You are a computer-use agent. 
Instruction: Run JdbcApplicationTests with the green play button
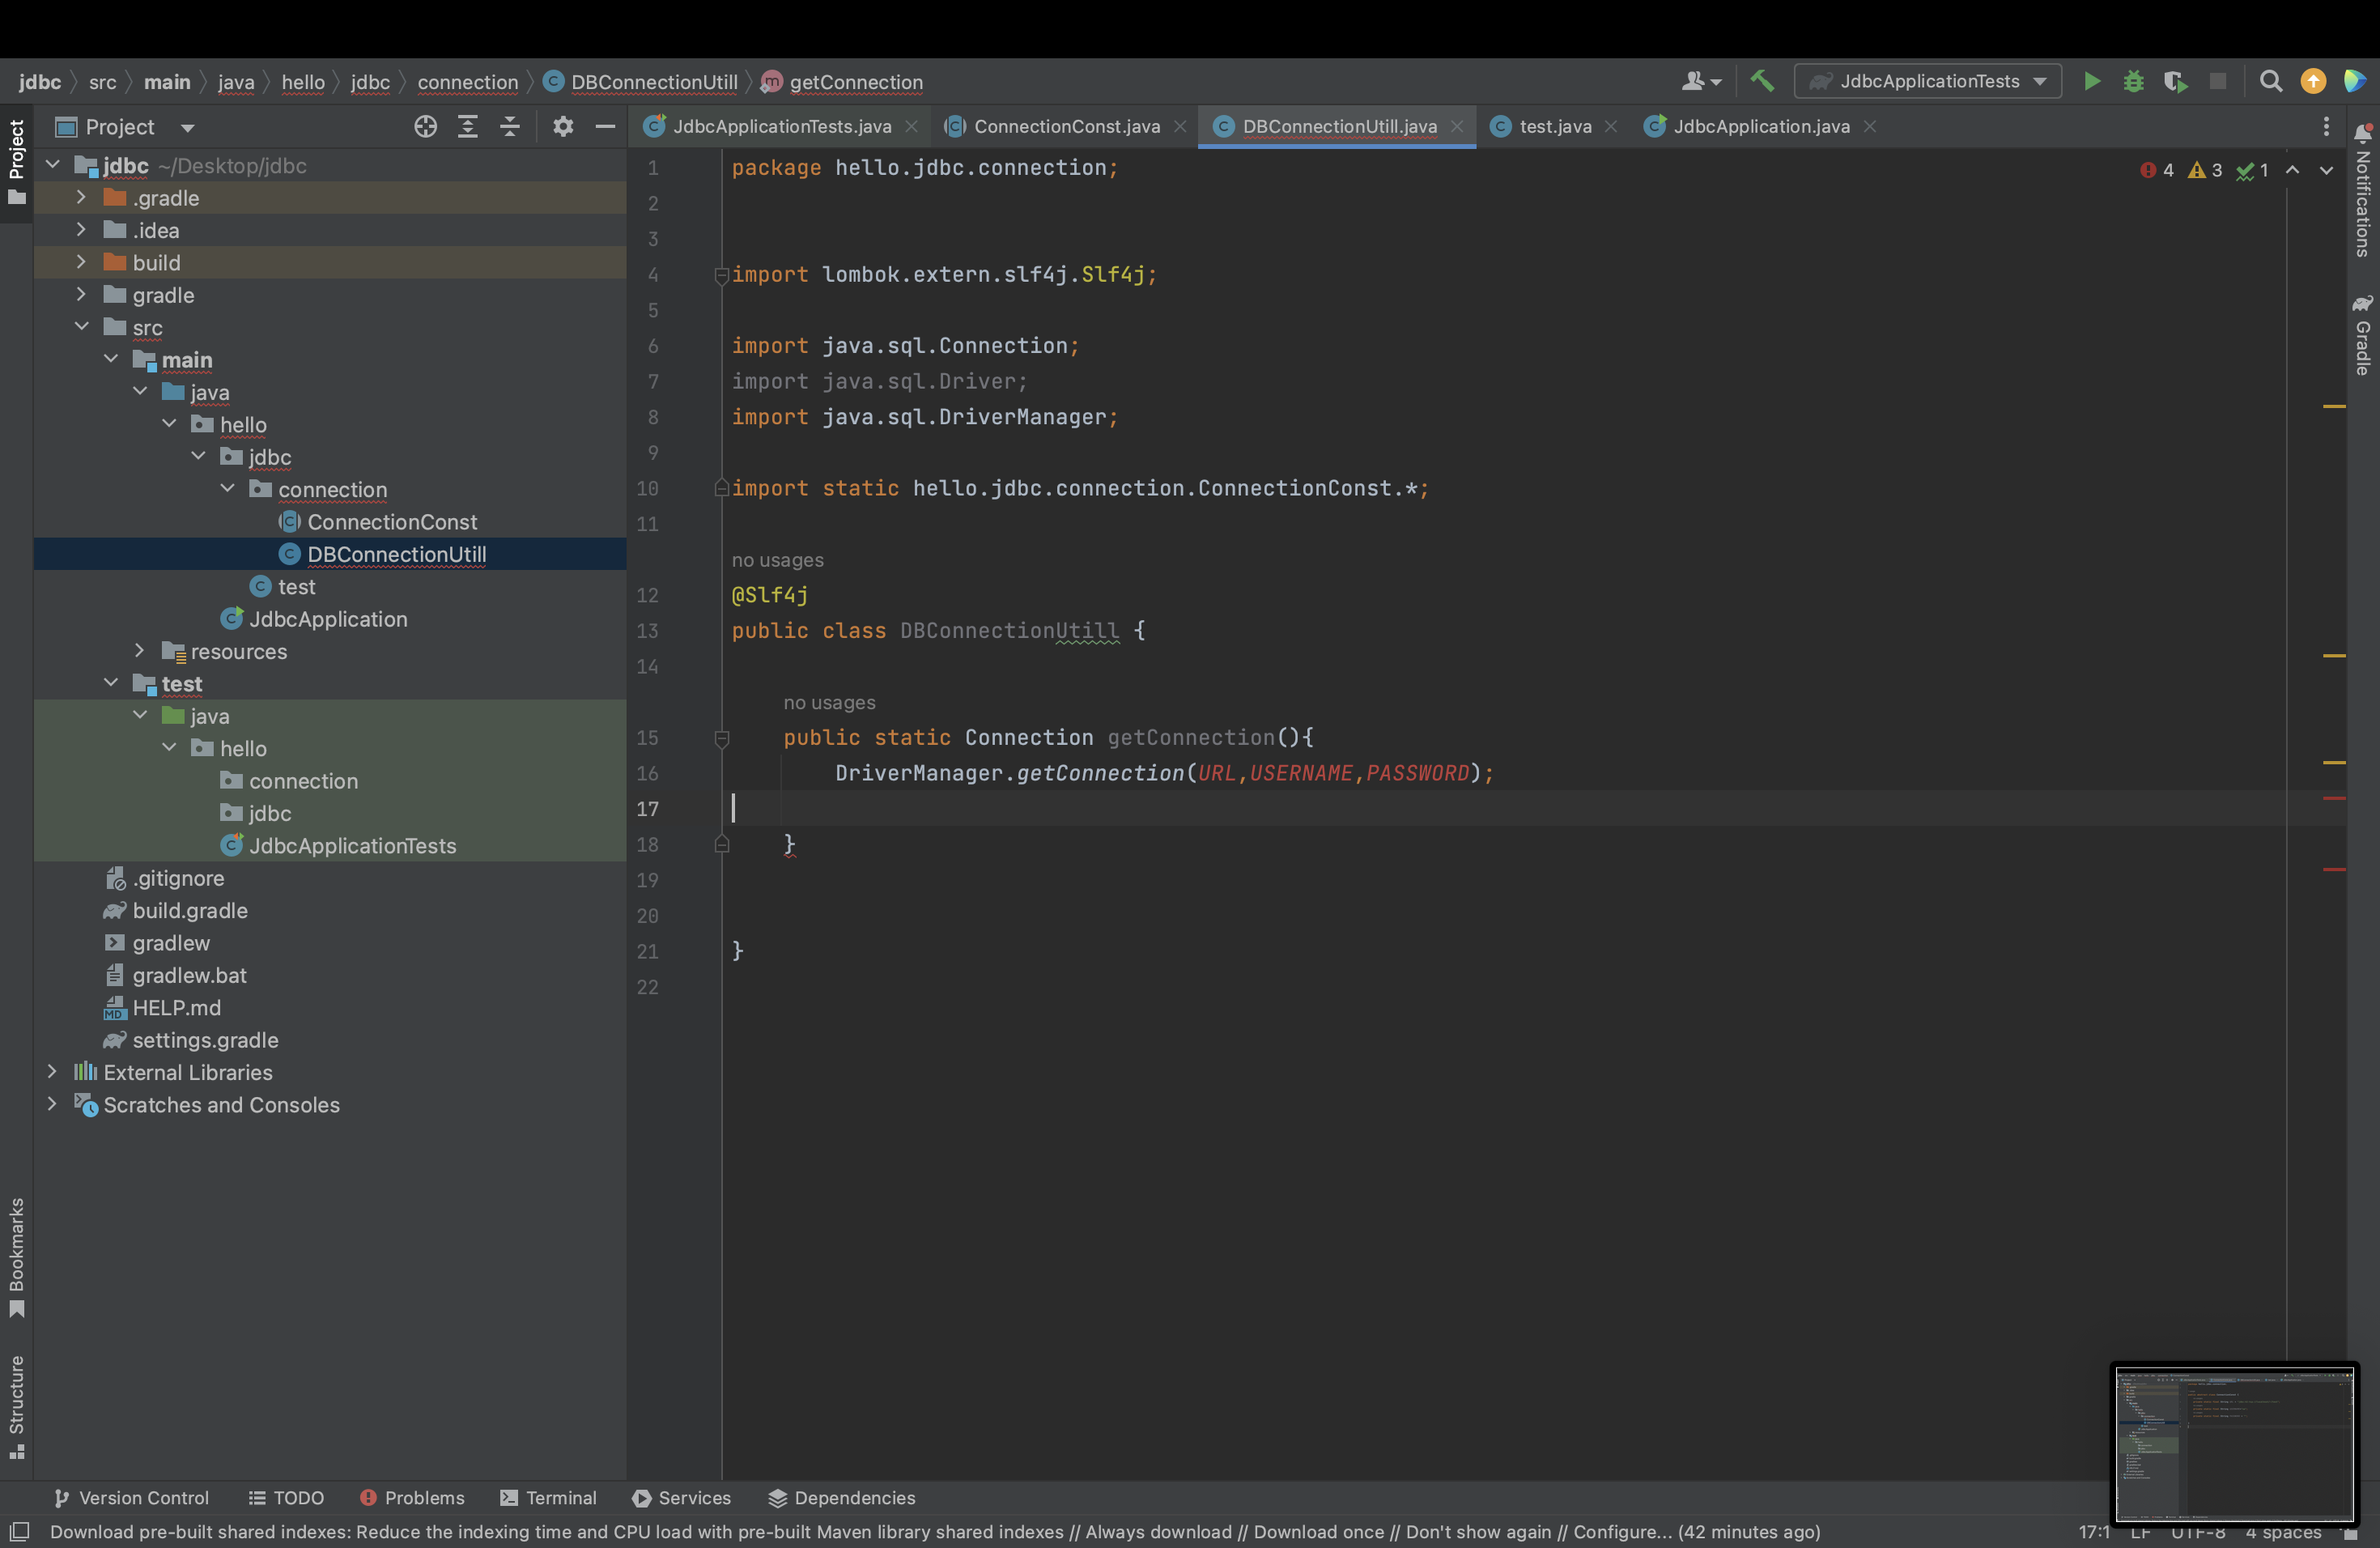coord(2091,81)
